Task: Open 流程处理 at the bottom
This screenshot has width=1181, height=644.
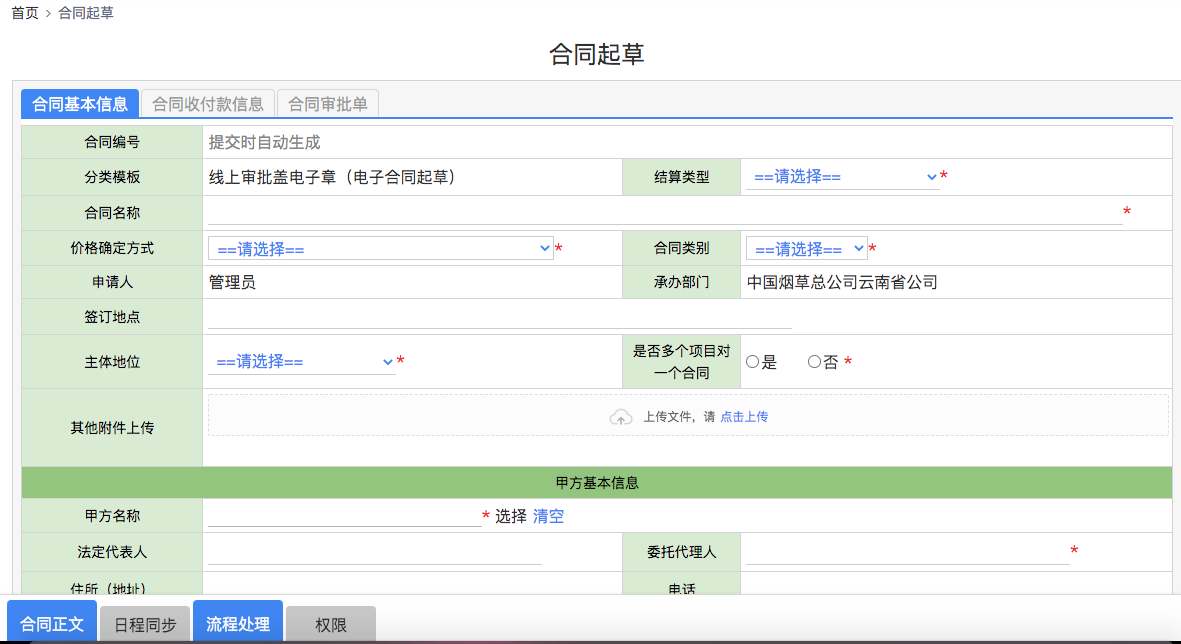Action: (238, 624)
